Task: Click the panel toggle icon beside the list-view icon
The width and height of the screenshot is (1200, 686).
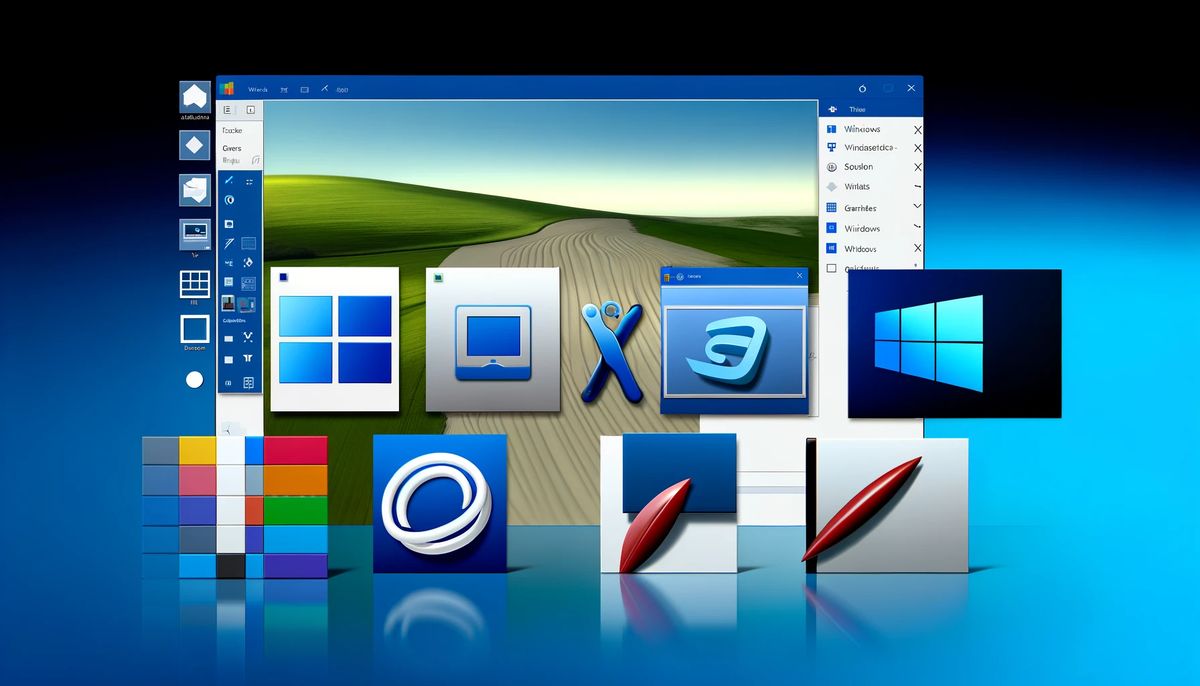Action: tap(250, 110)
